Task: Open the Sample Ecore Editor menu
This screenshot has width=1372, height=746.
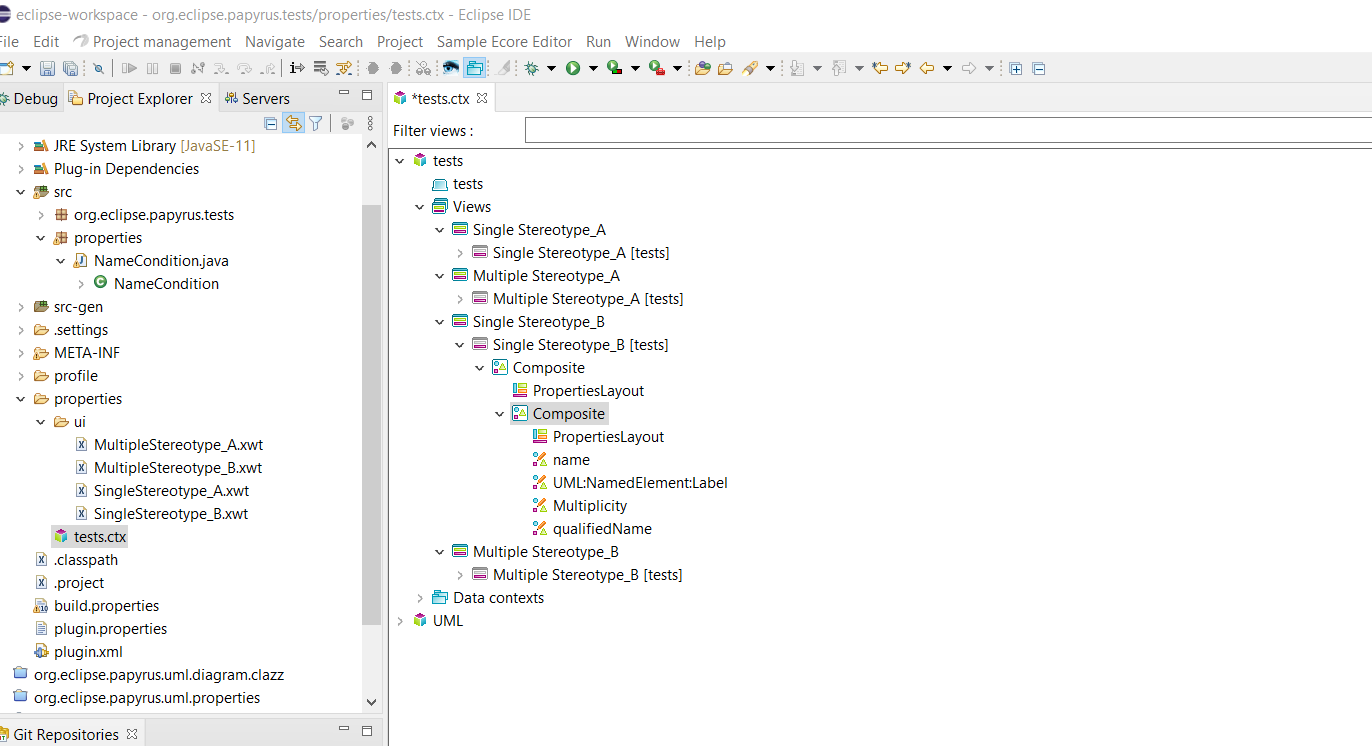Action: tap(504, 41)
